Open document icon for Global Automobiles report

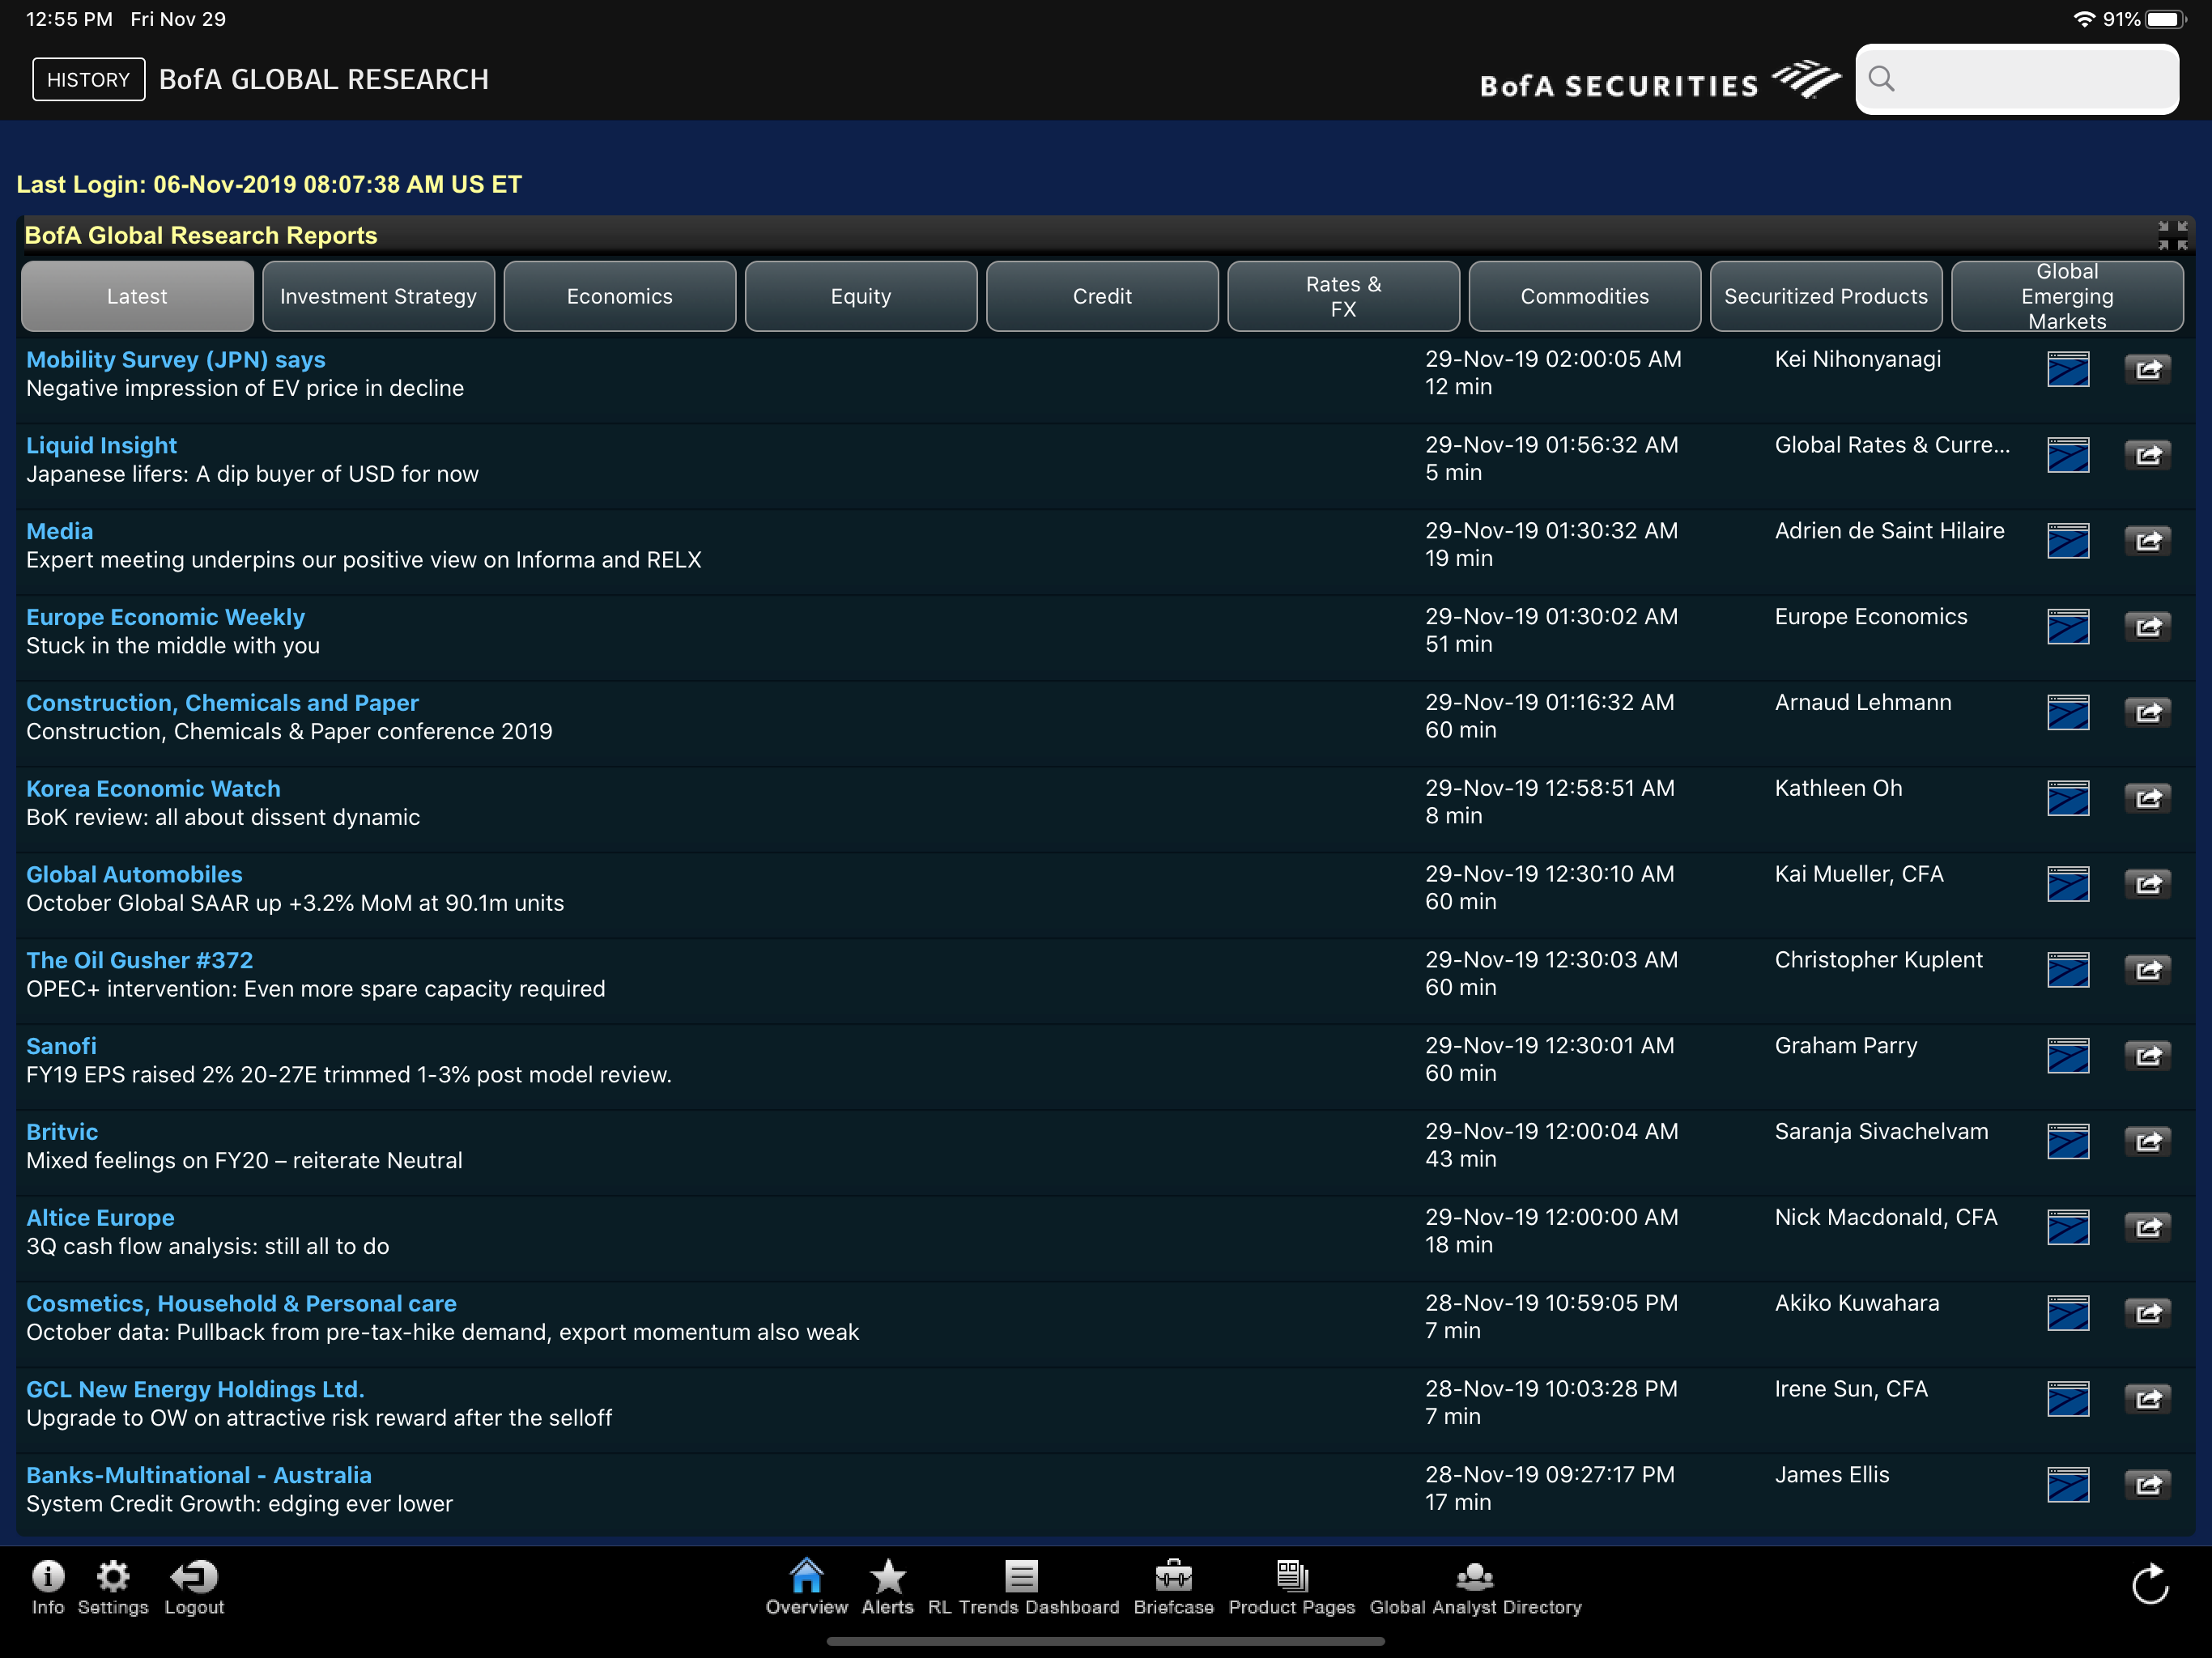pos(2068,885)
